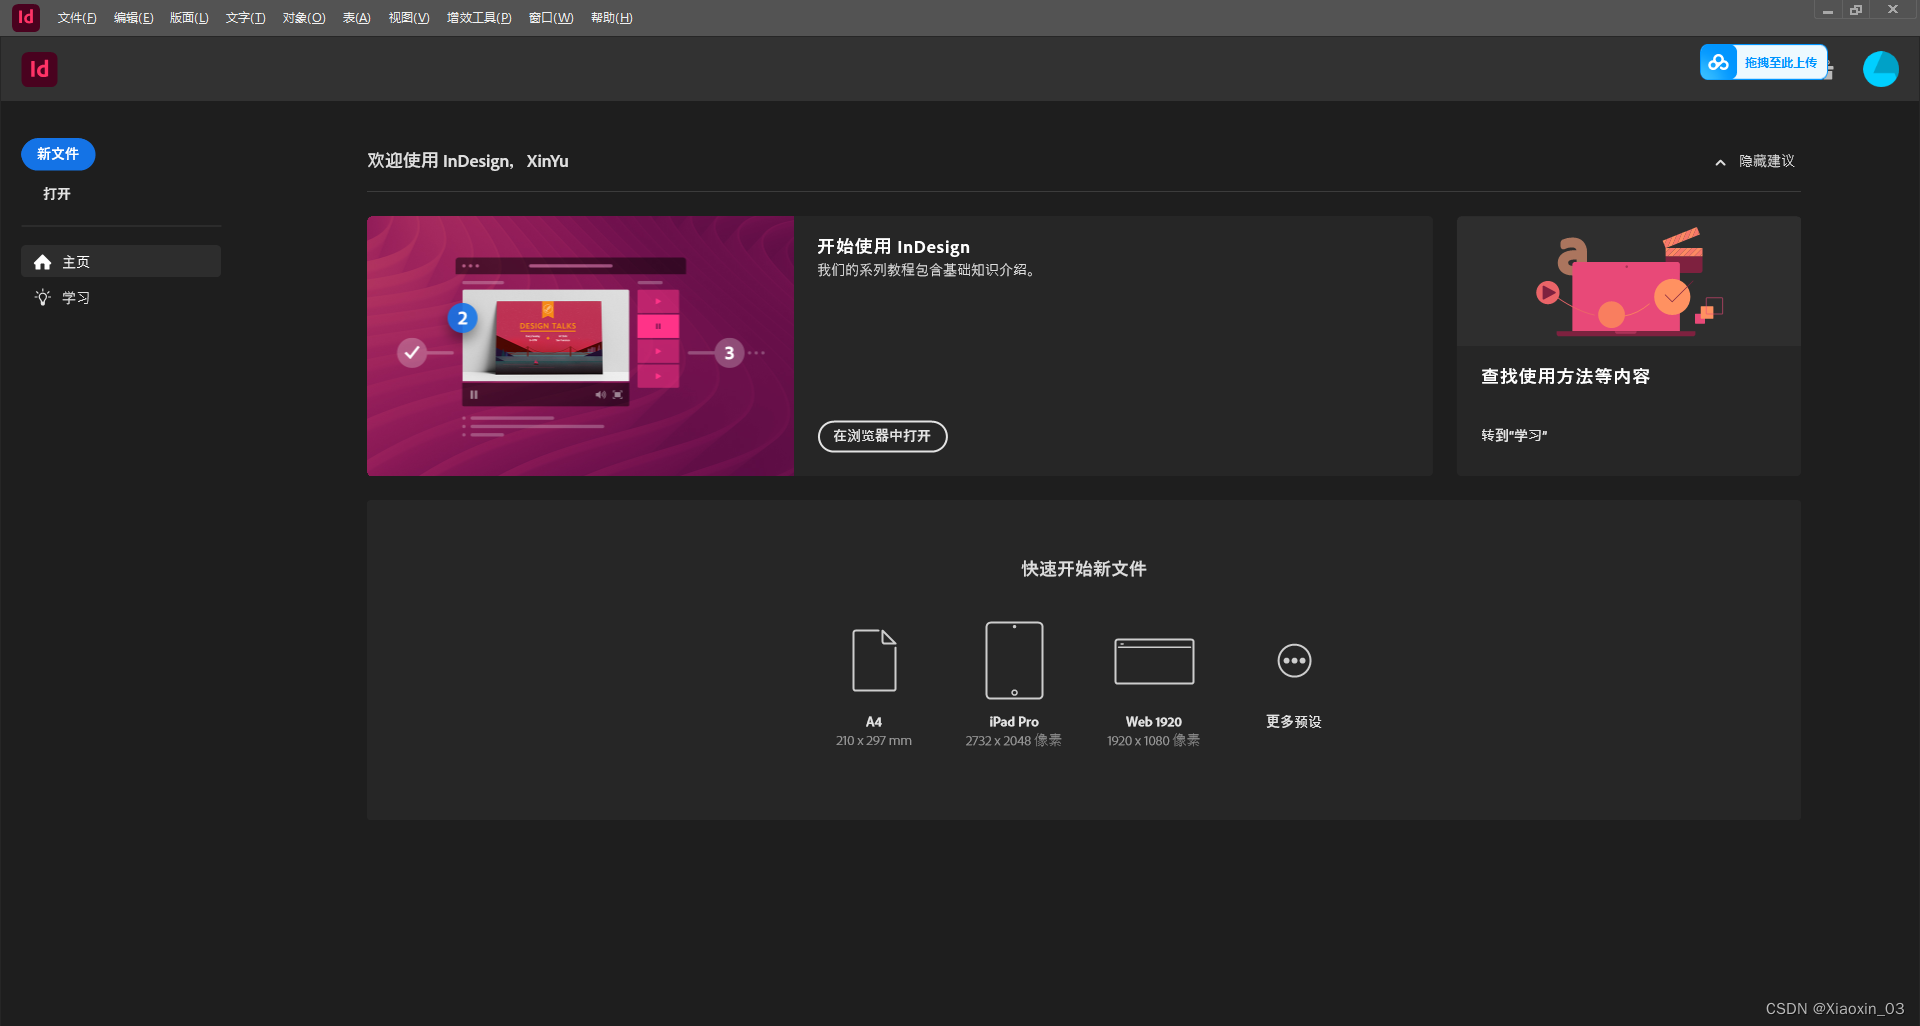Click the 打开 button

pyautogui.click(x=57, y=194)
